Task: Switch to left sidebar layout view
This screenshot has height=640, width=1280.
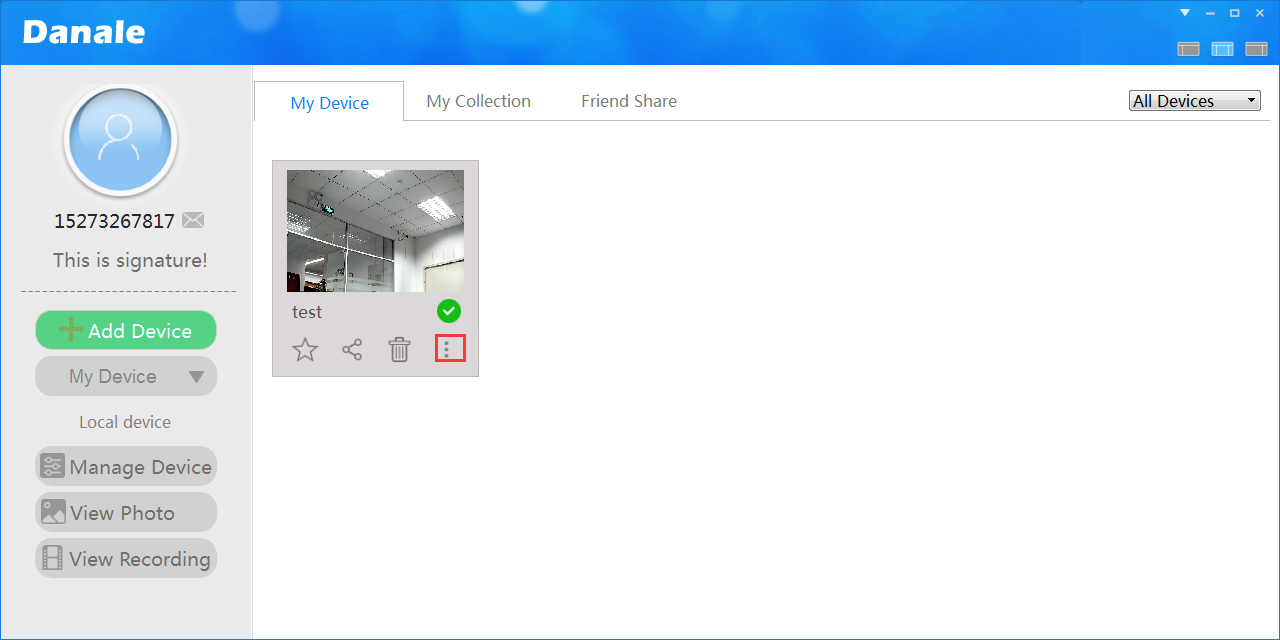Action: [x=1188, y=49]
